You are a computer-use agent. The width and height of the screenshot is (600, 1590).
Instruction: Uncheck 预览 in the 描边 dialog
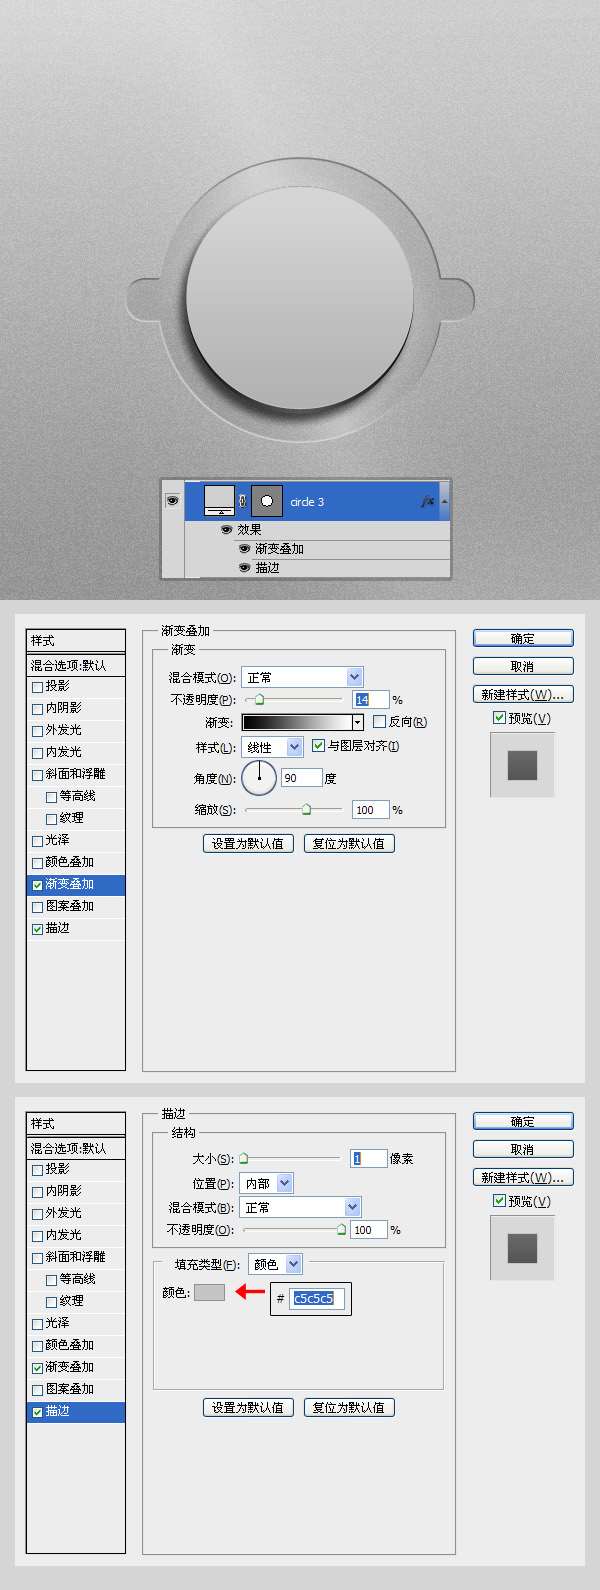(499, 1201)
